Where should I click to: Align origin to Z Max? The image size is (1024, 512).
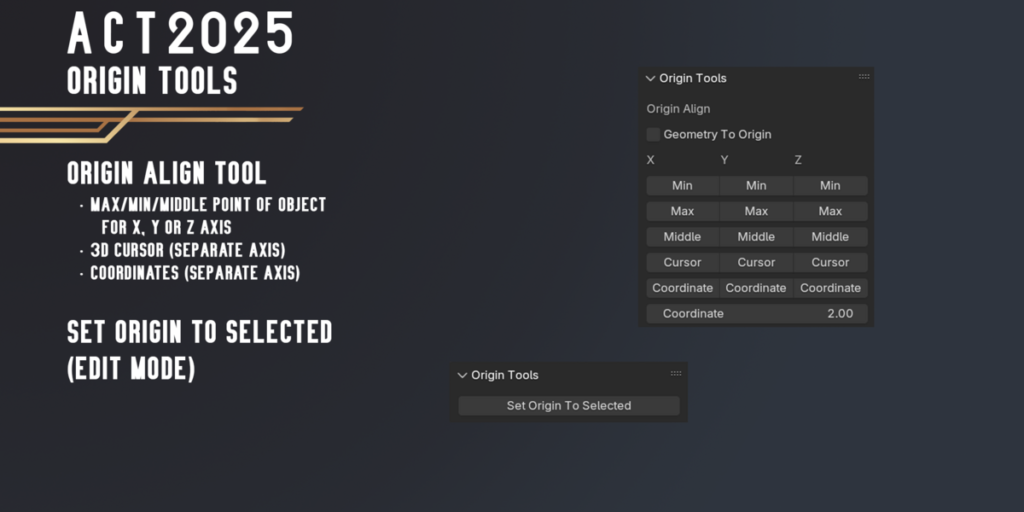830,211
